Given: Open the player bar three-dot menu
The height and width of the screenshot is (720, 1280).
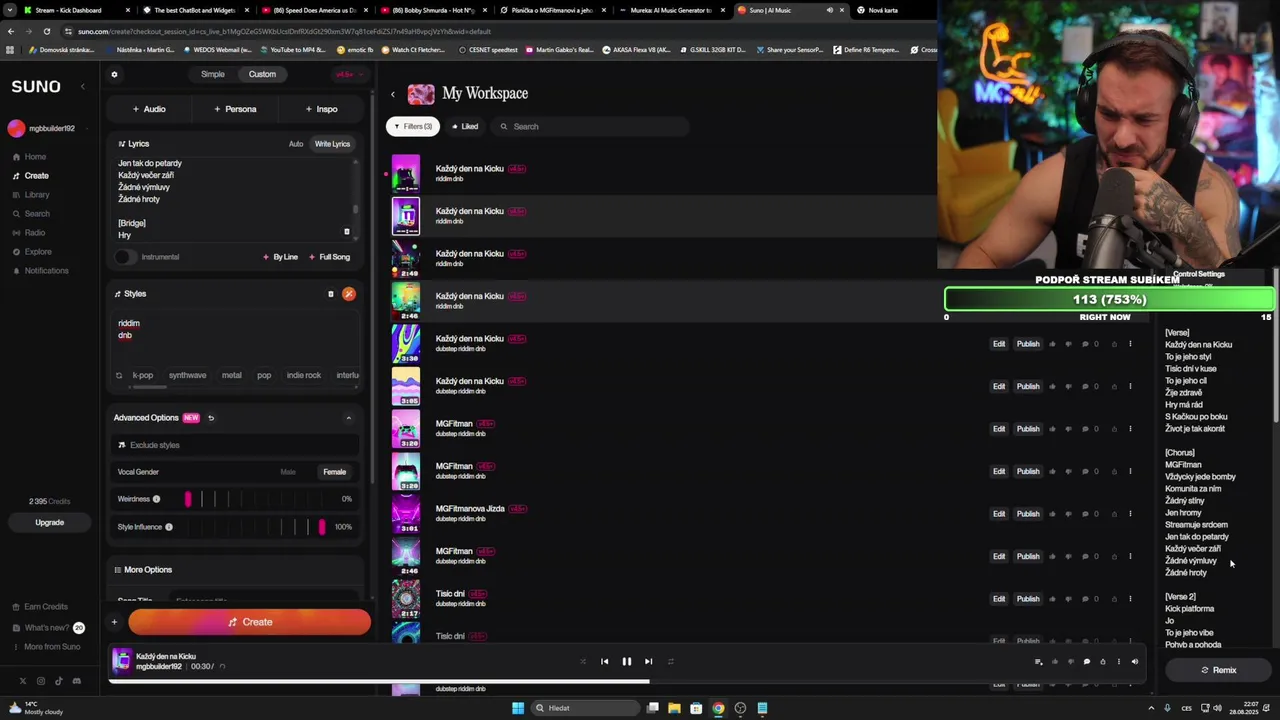Looking at the screenshot, I should point(1119,662).
